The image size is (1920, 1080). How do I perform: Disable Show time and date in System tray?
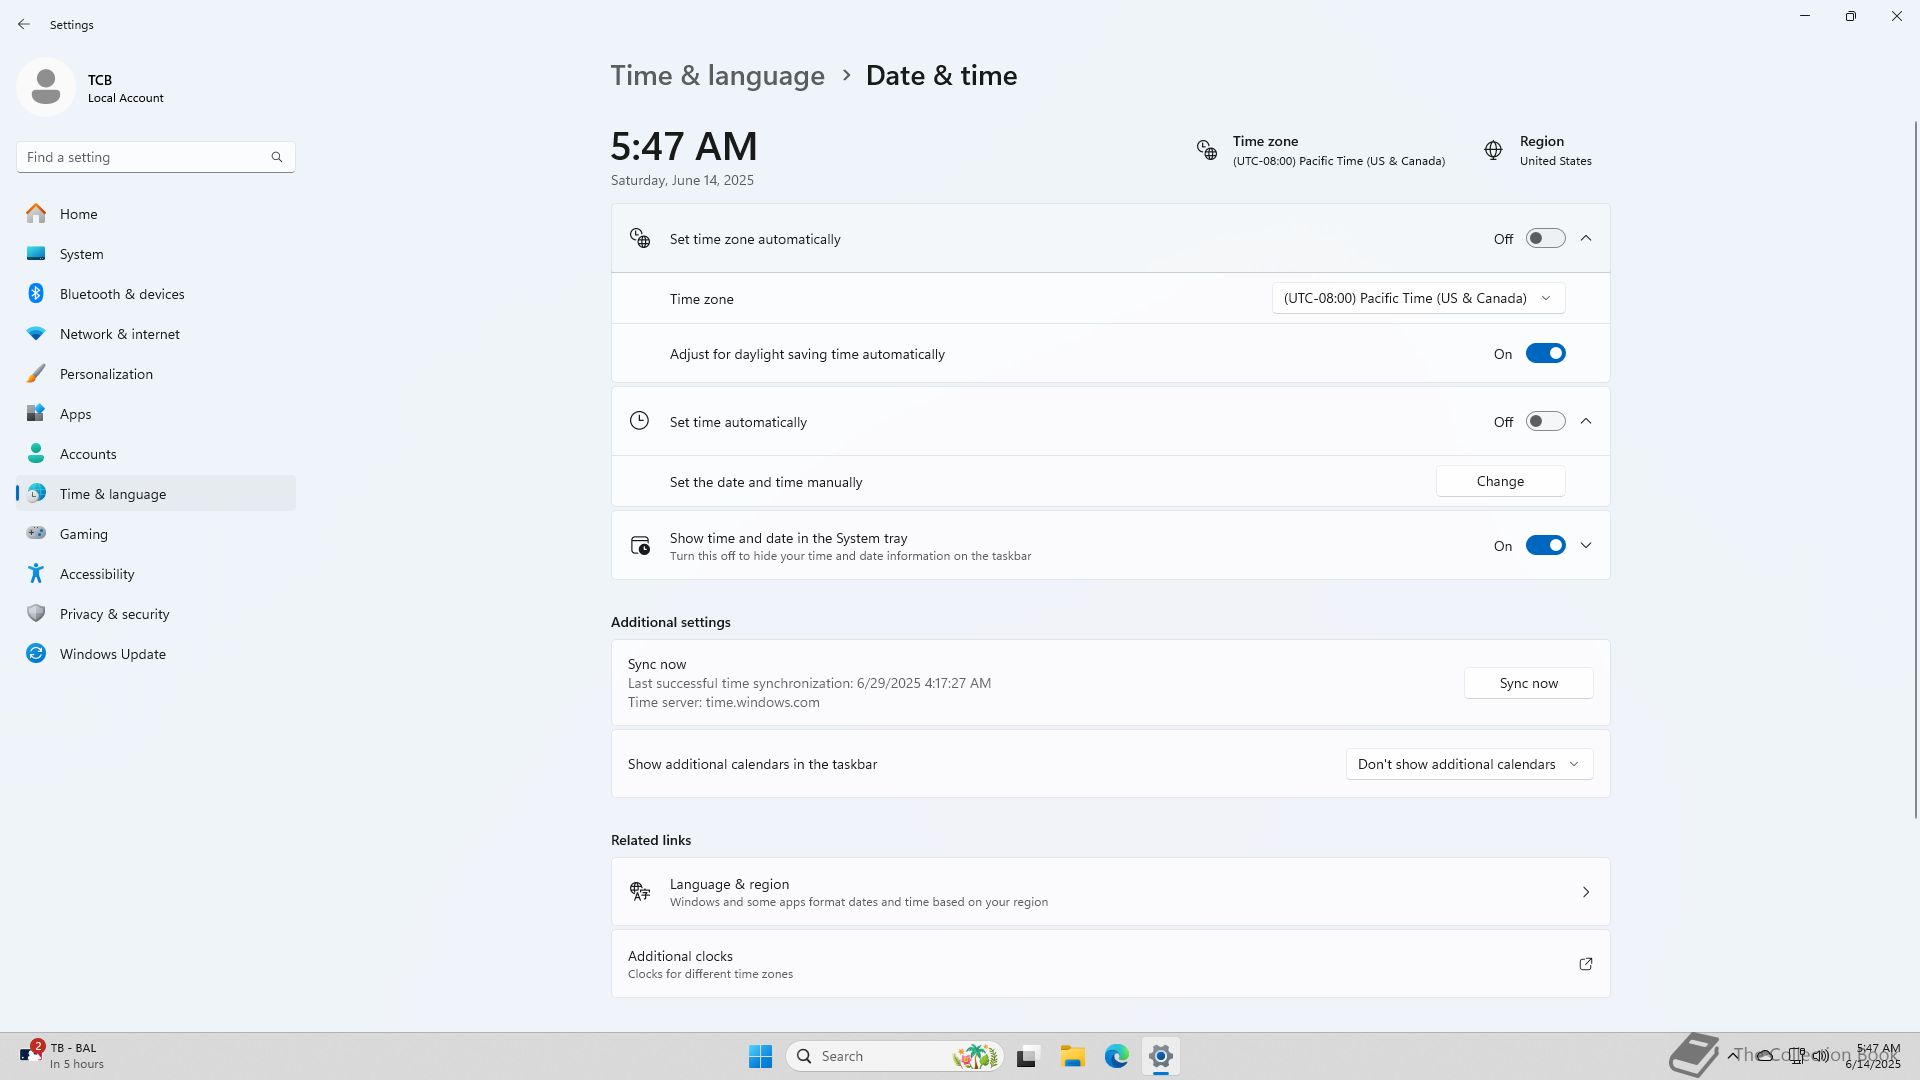1545,546
